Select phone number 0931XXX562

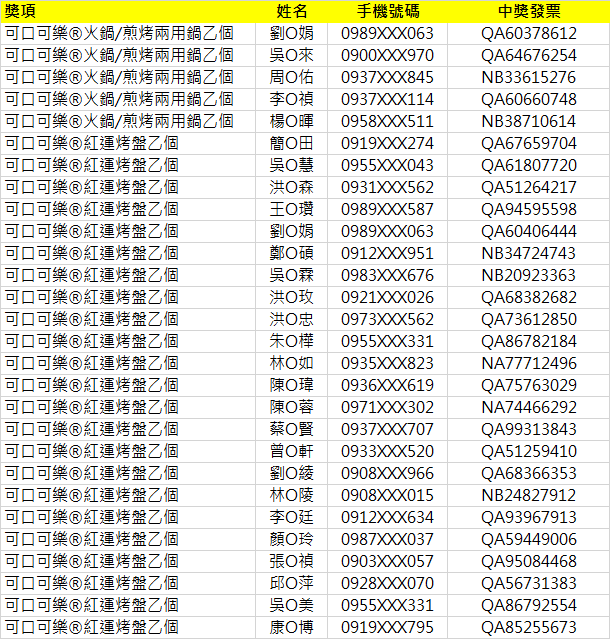pos(387,187)
